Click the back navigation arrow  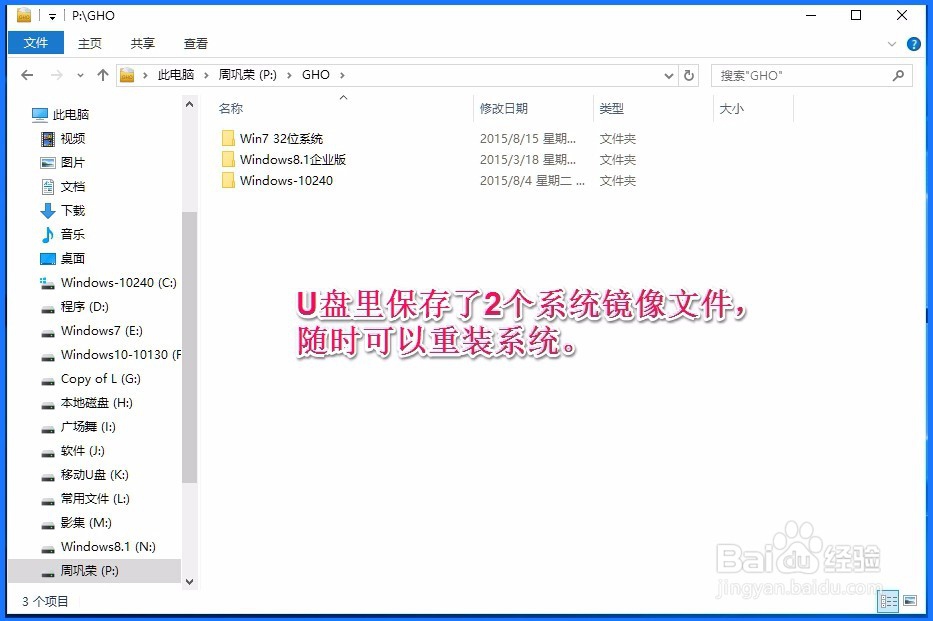point(27,74)
